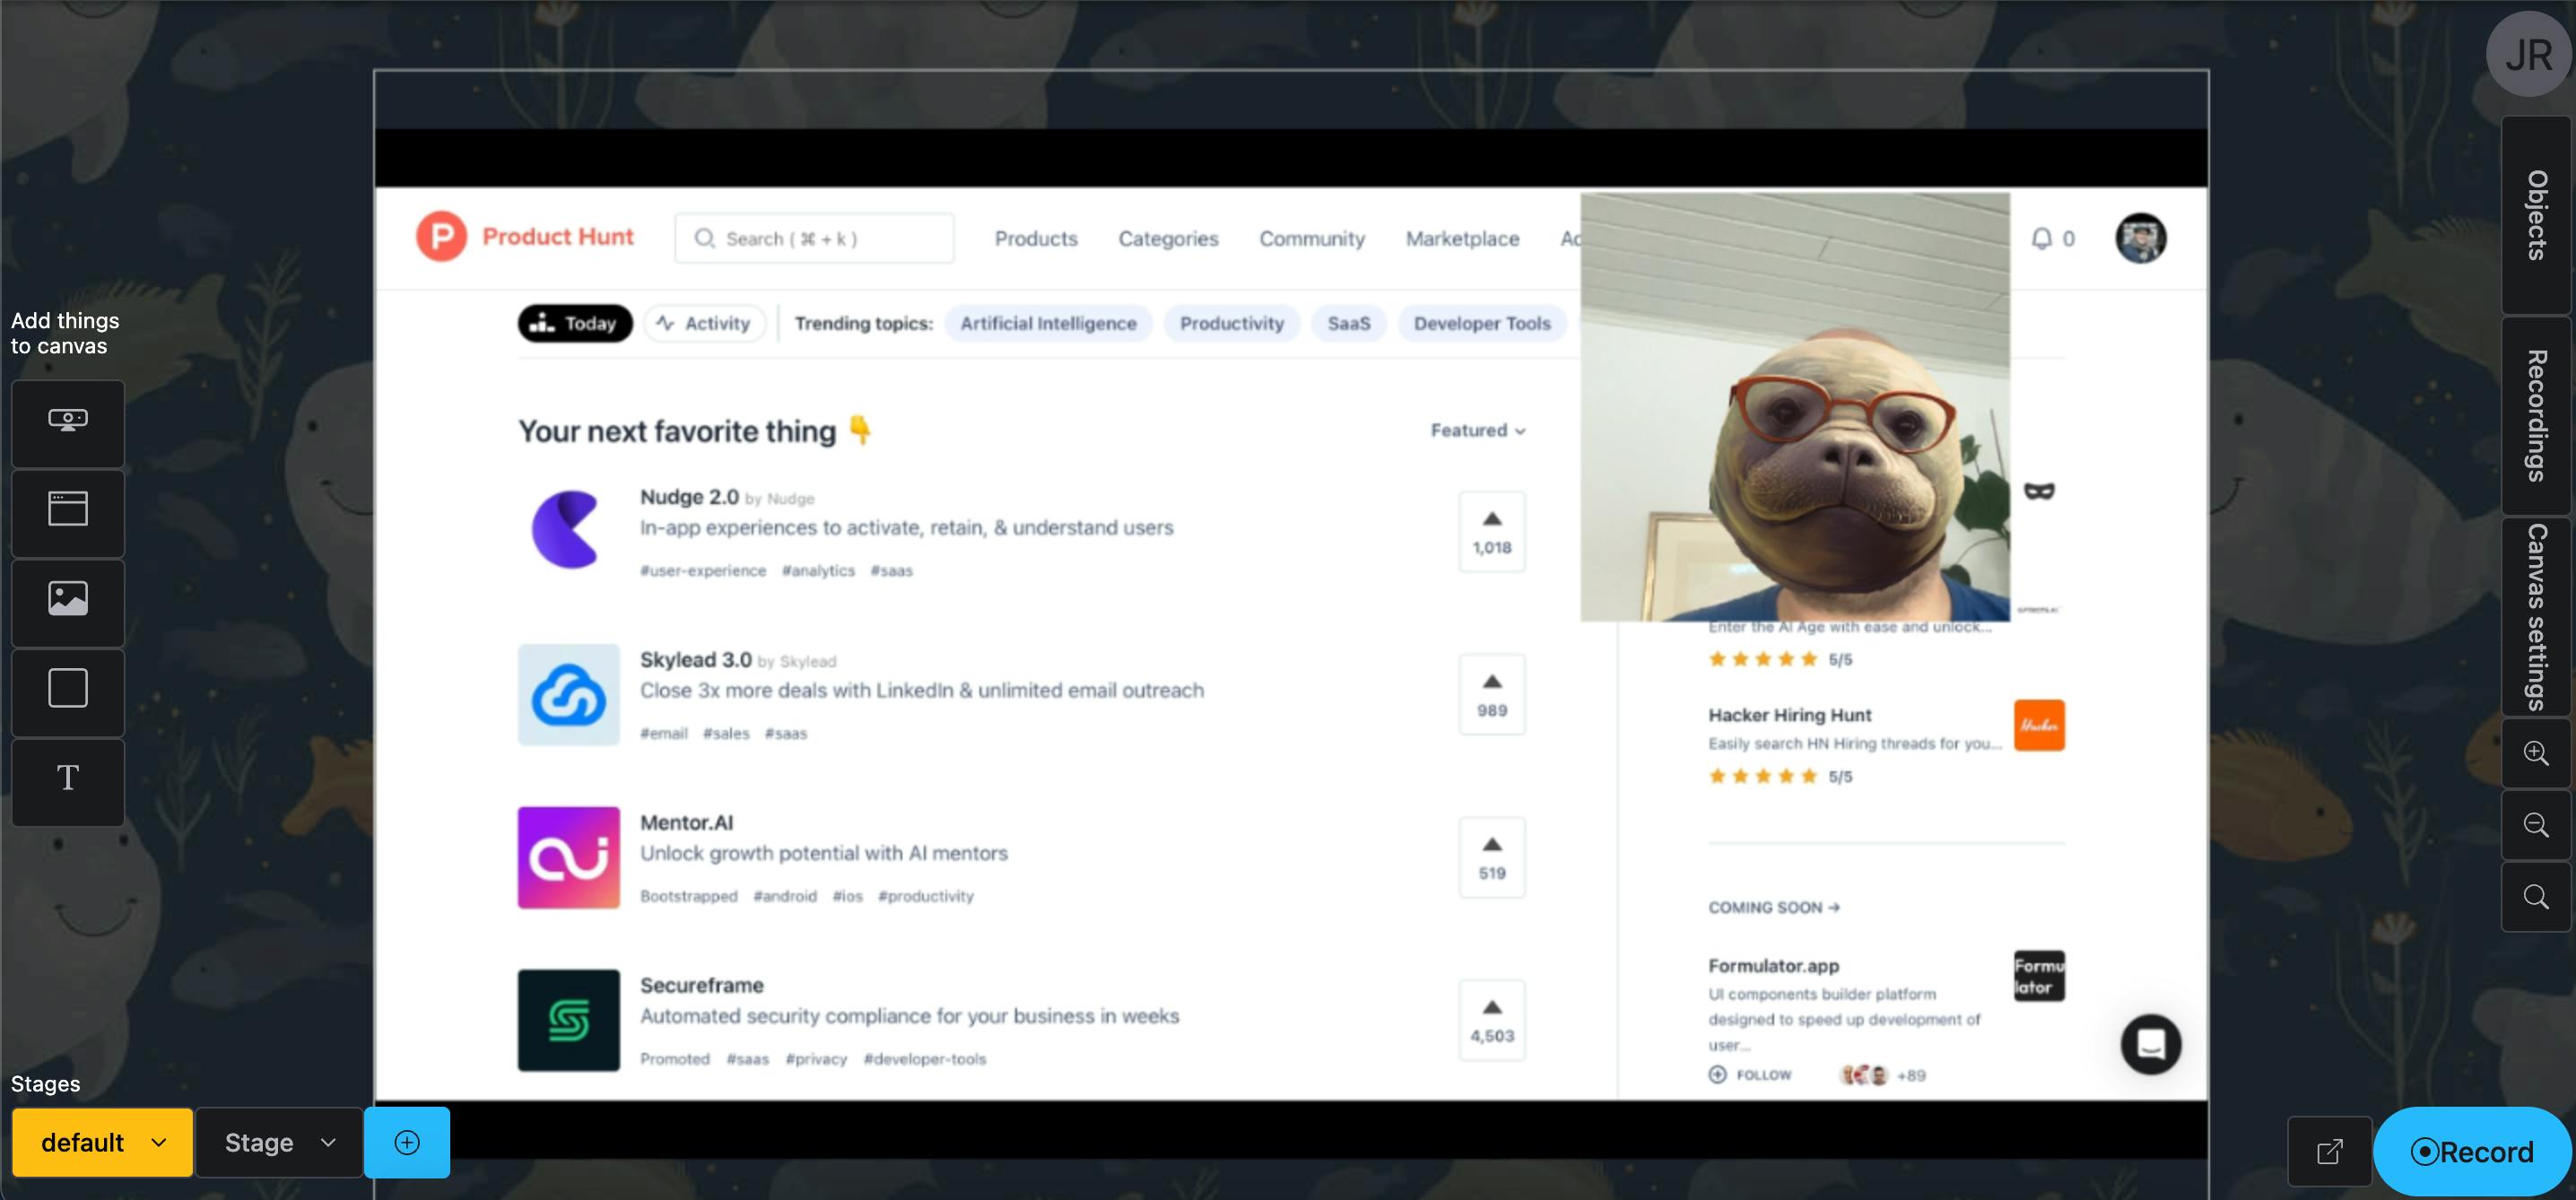Image resolution: width=2576 pixels, height=1200 pixels.
Task: Click the #analytics tag
Action: (x=818, y=571)
